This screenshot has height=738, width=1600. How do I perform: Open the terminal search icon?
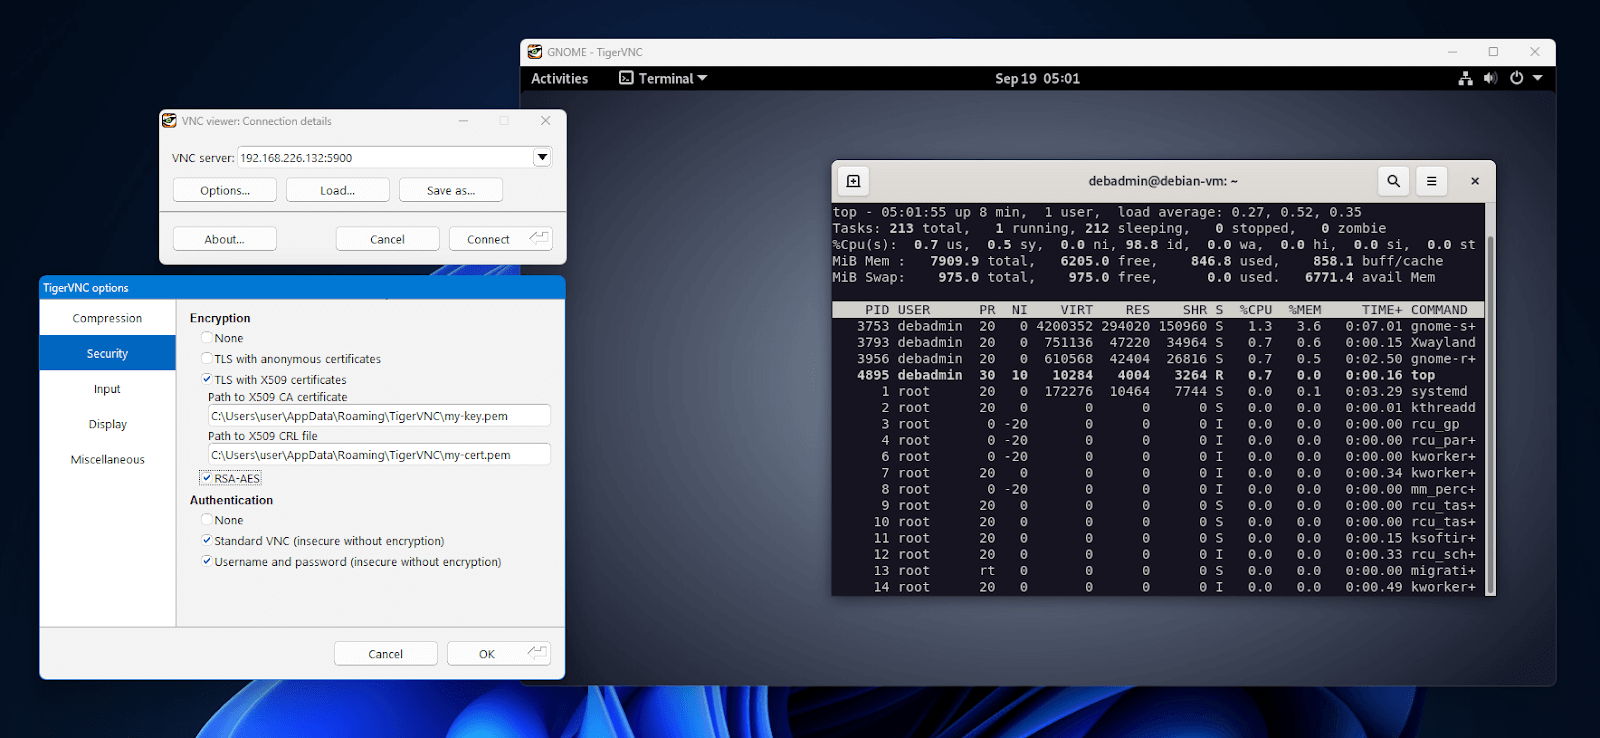point(1393,181)
